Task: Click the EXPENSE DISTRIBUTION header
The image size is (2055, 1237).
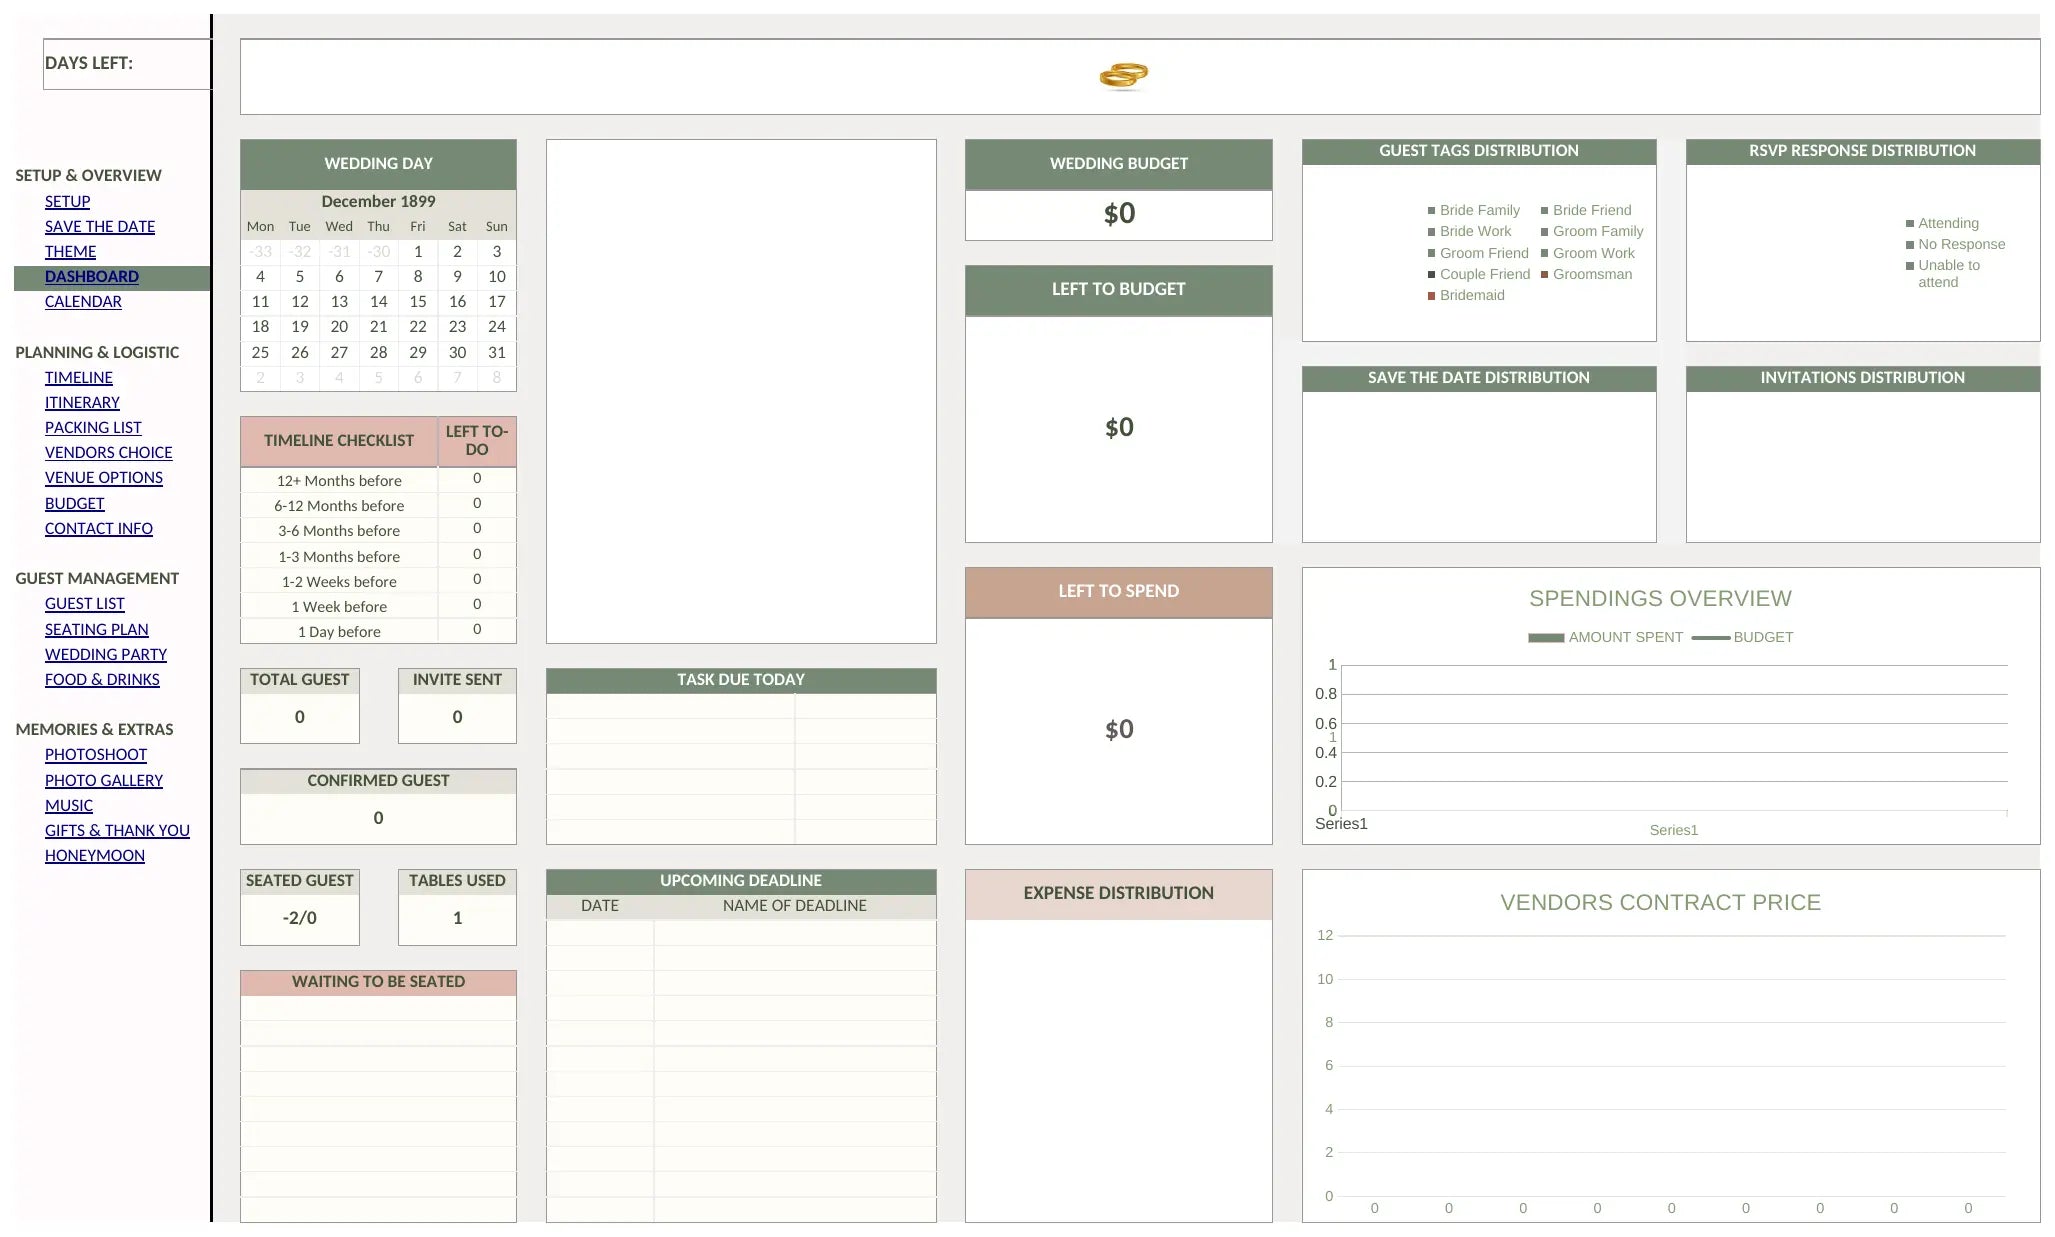Action: pos(1119,894)
